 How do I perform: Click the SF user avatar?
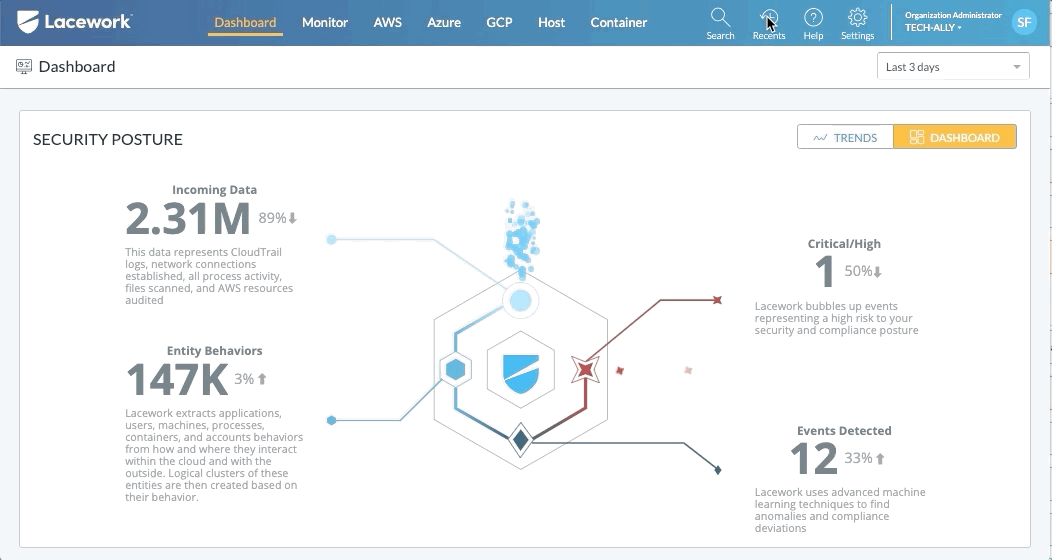coord(1023,22)
